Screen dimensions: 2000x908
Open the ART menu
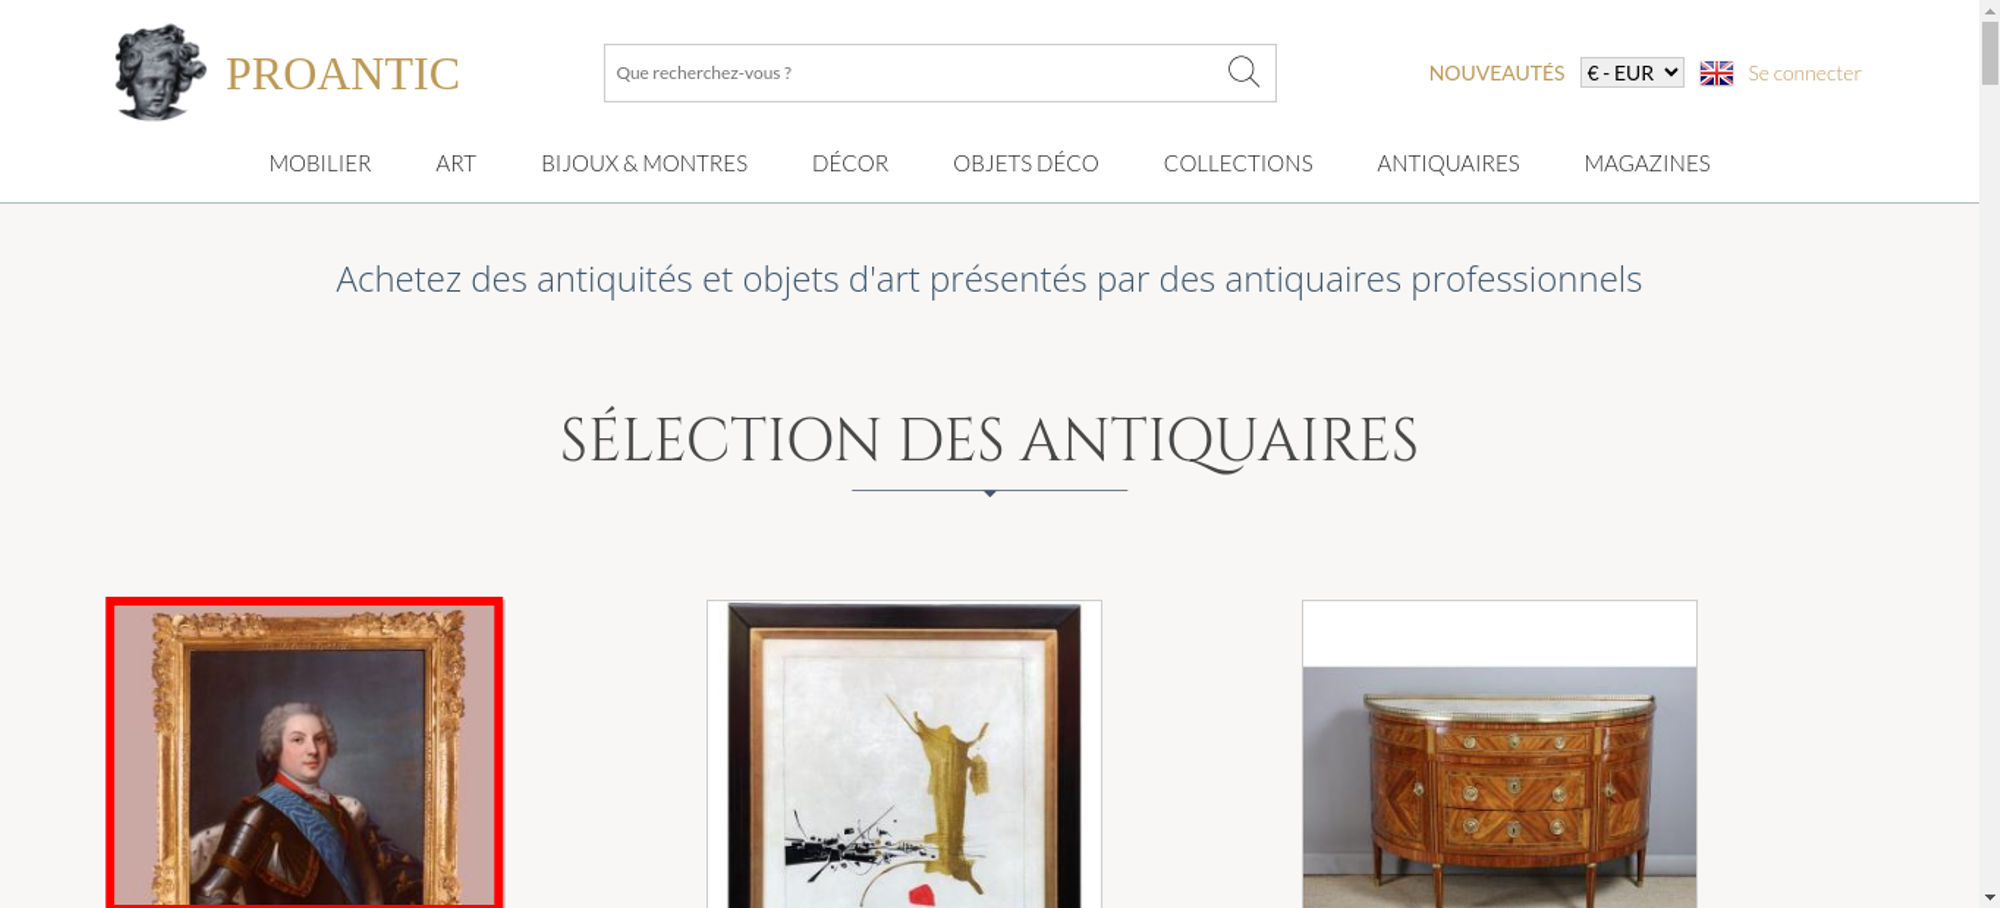[x=456, y=163]
